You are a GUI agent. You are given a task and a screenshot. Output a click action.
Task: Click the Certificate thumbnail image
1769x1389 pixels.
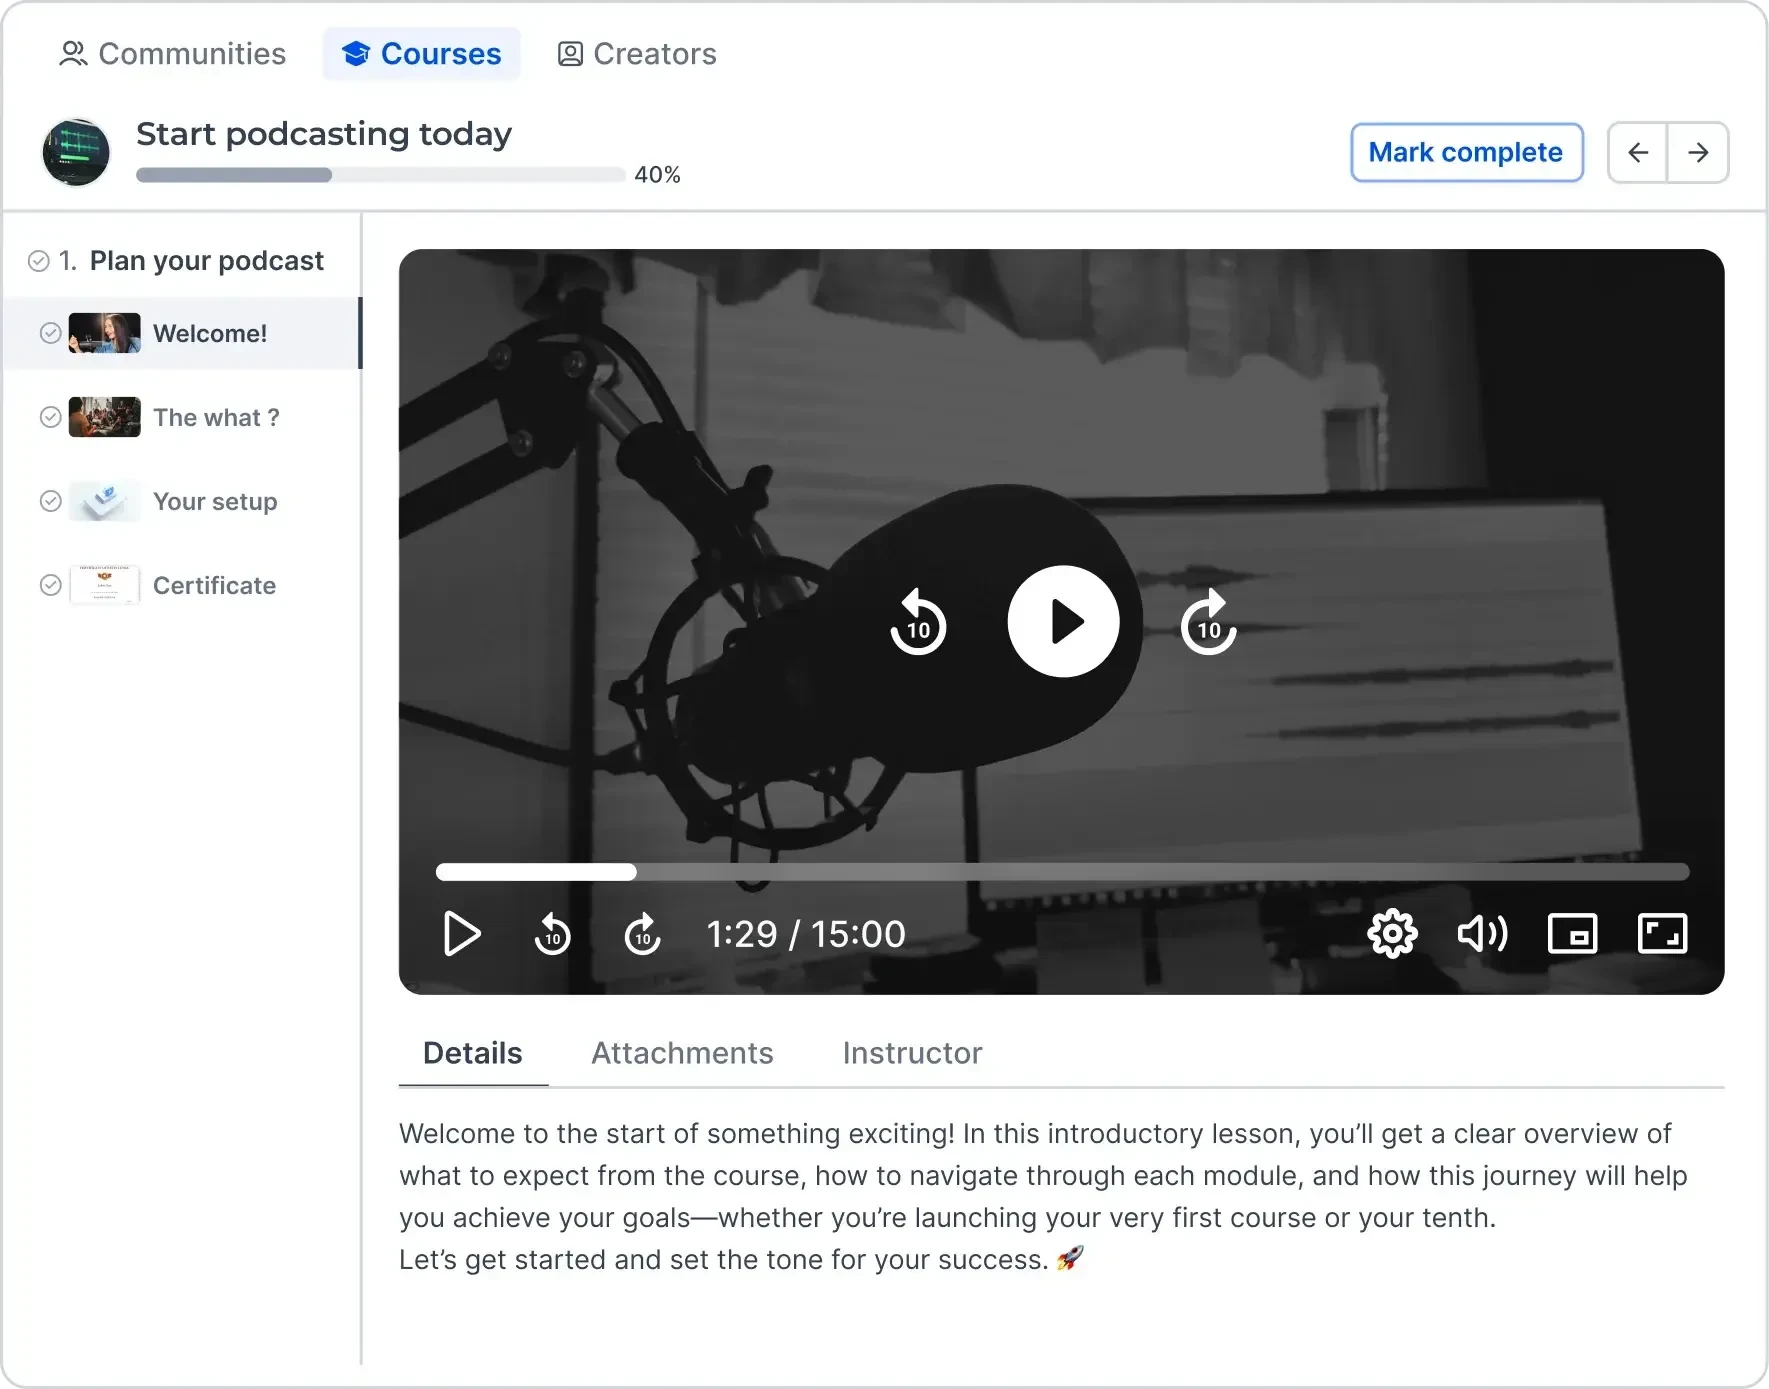tap(104, 585)
